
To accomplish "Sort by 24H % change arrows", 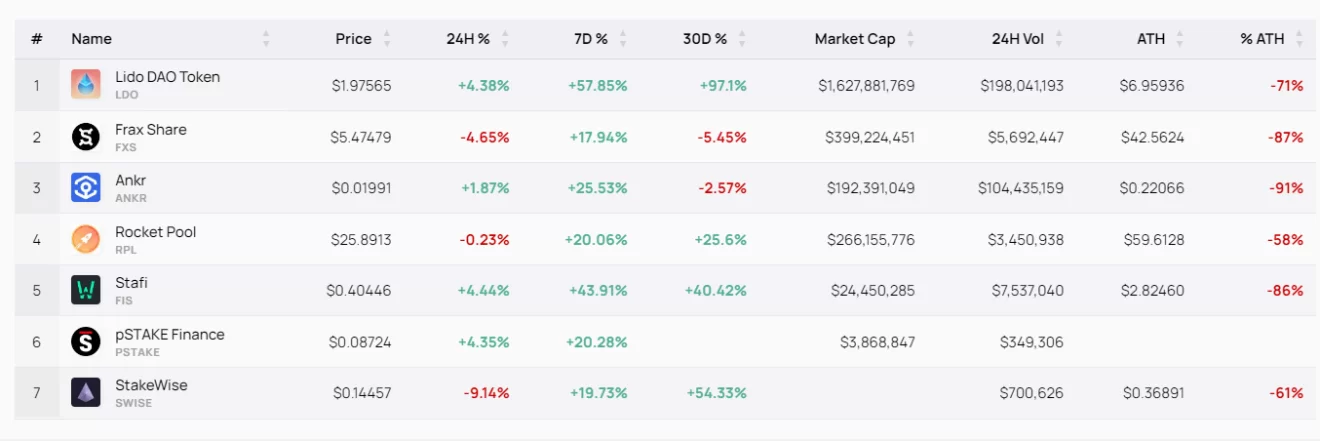I will point(505,39).
